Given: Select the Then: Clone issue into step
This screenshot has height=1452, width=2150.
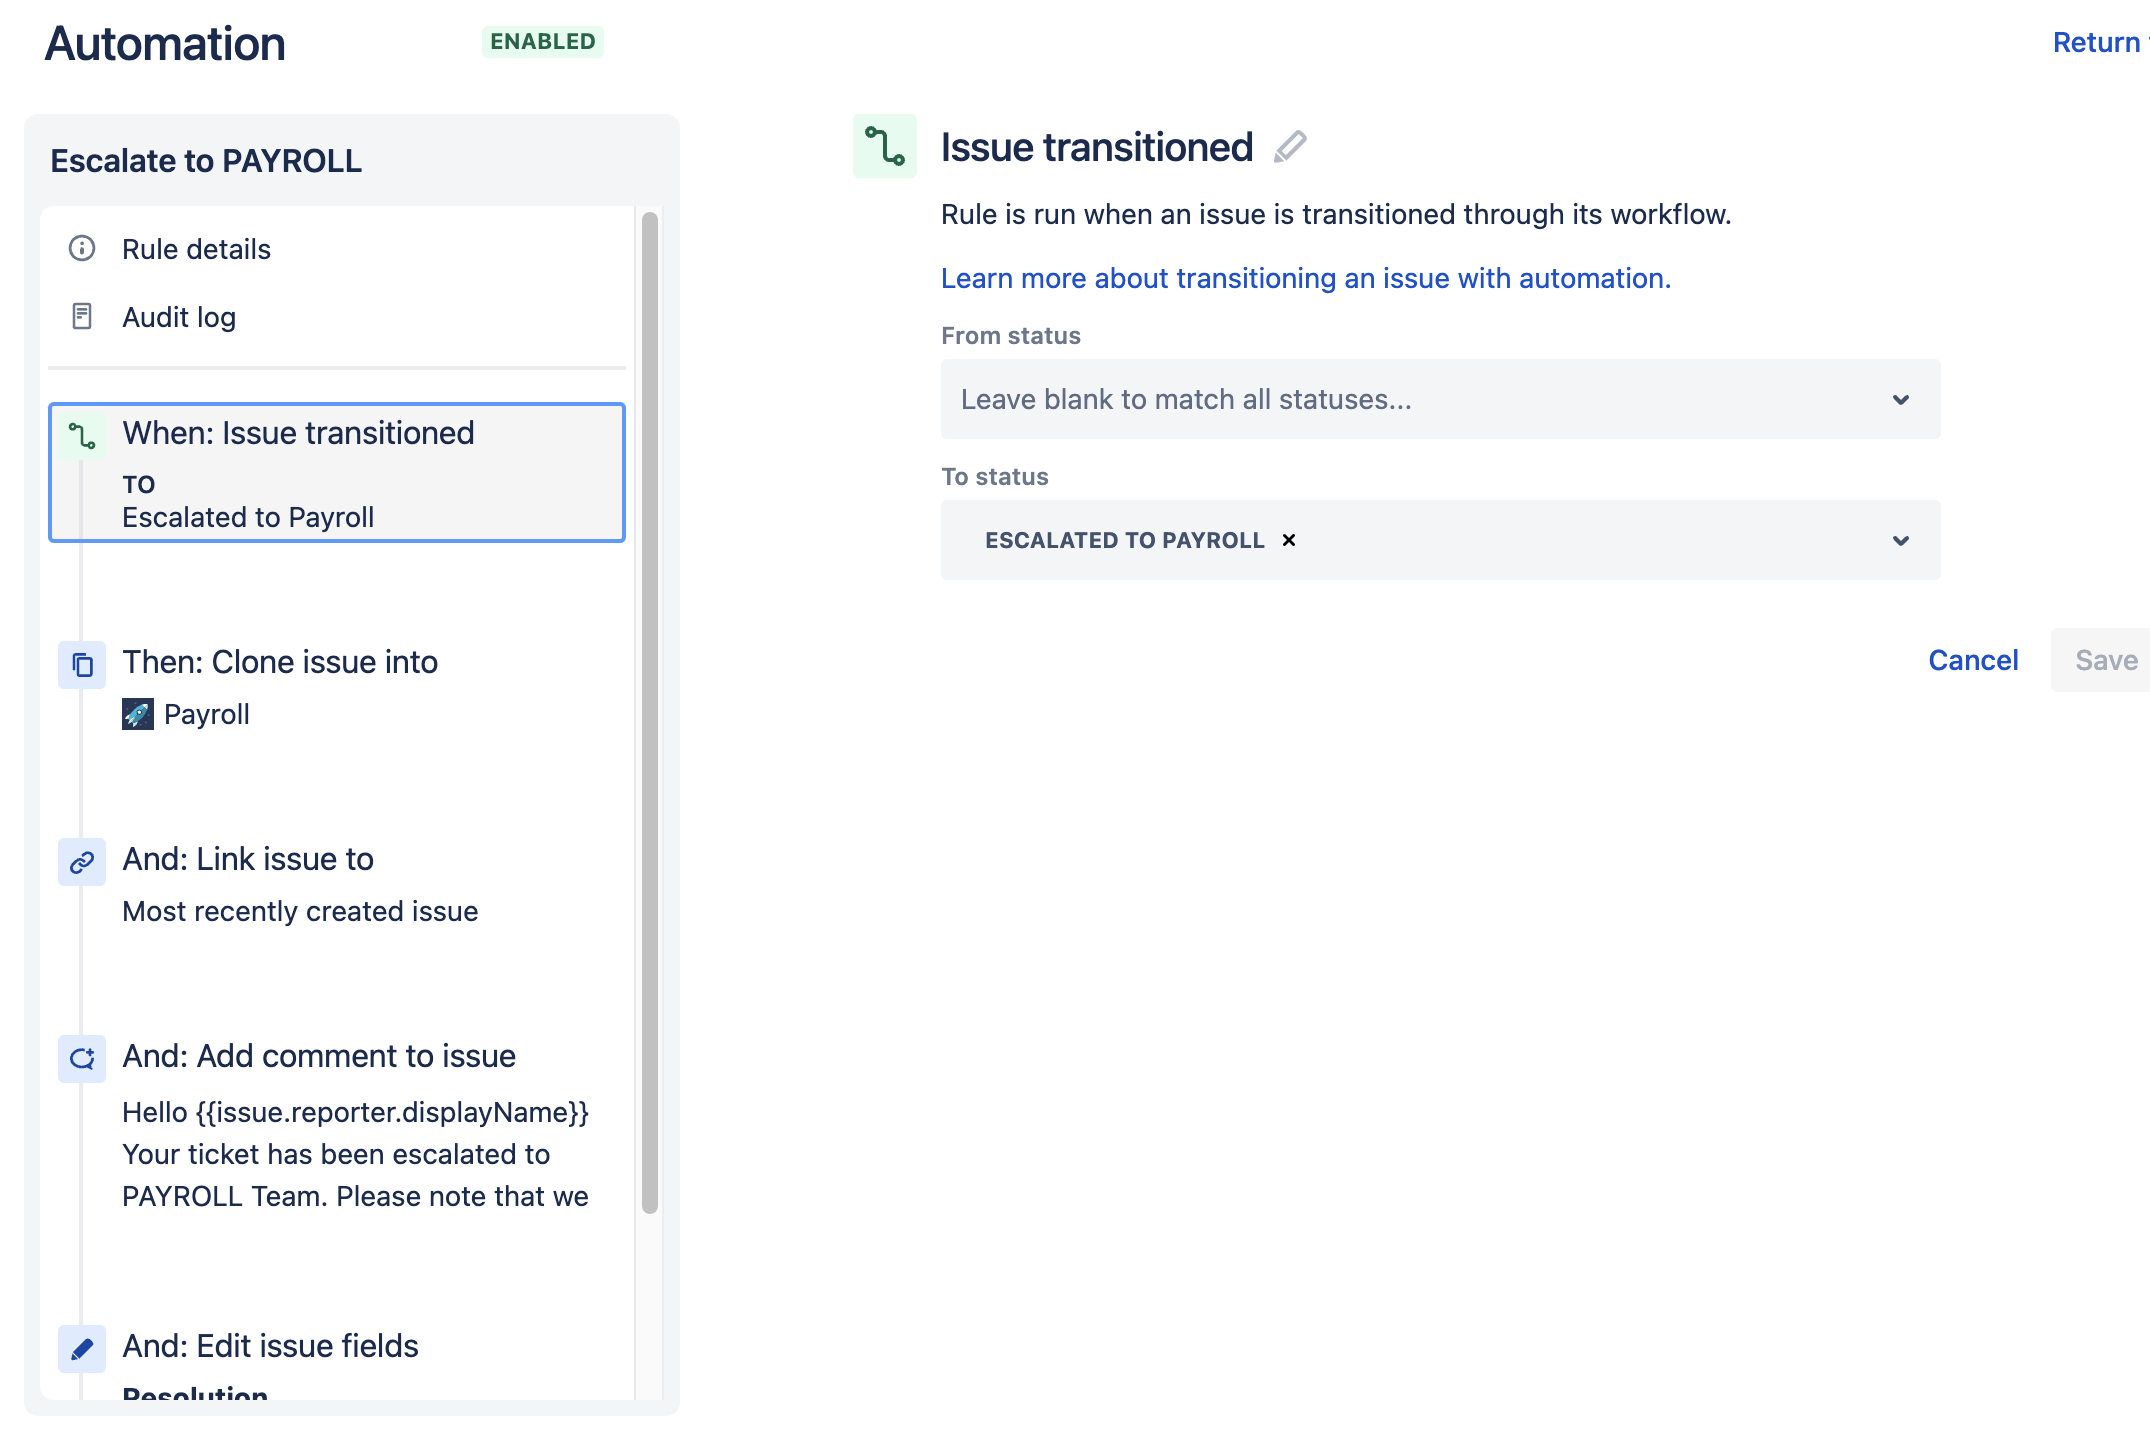Looking at the screenshot, I should [280, 662].
